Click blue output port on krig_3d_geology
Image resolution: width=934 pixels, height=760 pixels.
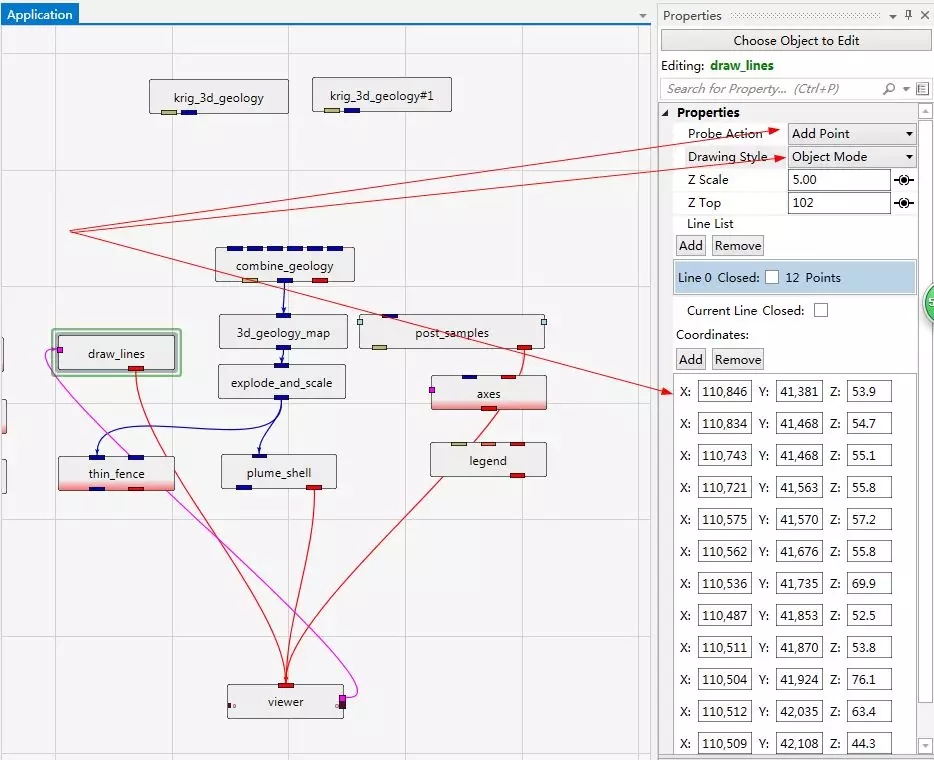click(189, 112)
